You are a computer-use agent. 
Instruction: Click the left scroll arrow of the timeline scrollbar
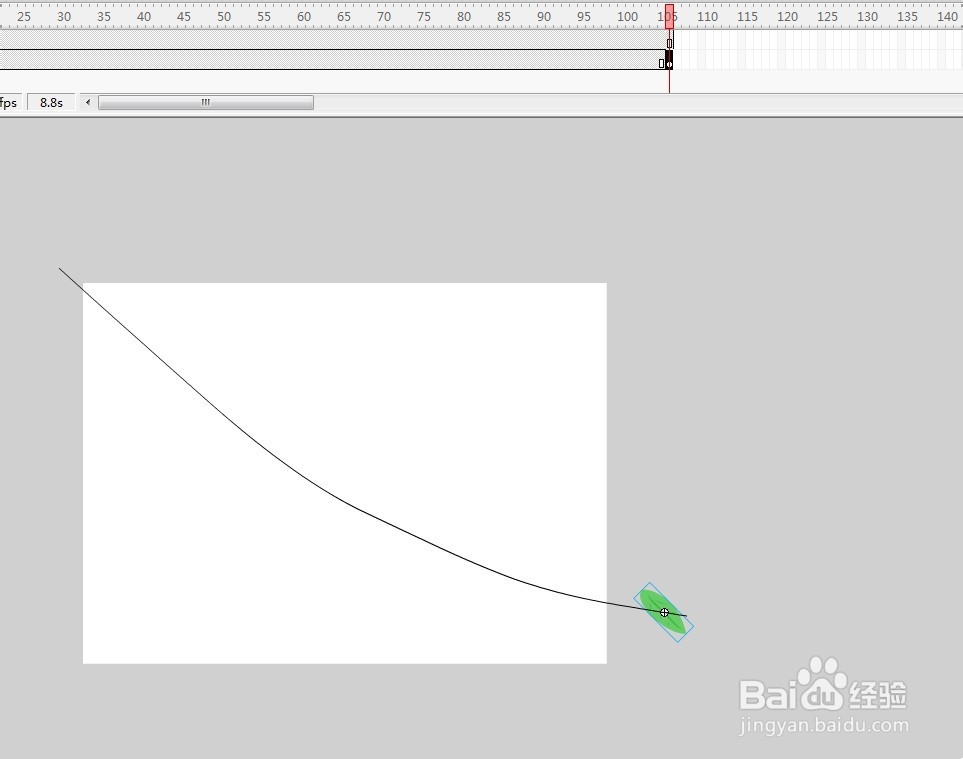click(88, 103)
